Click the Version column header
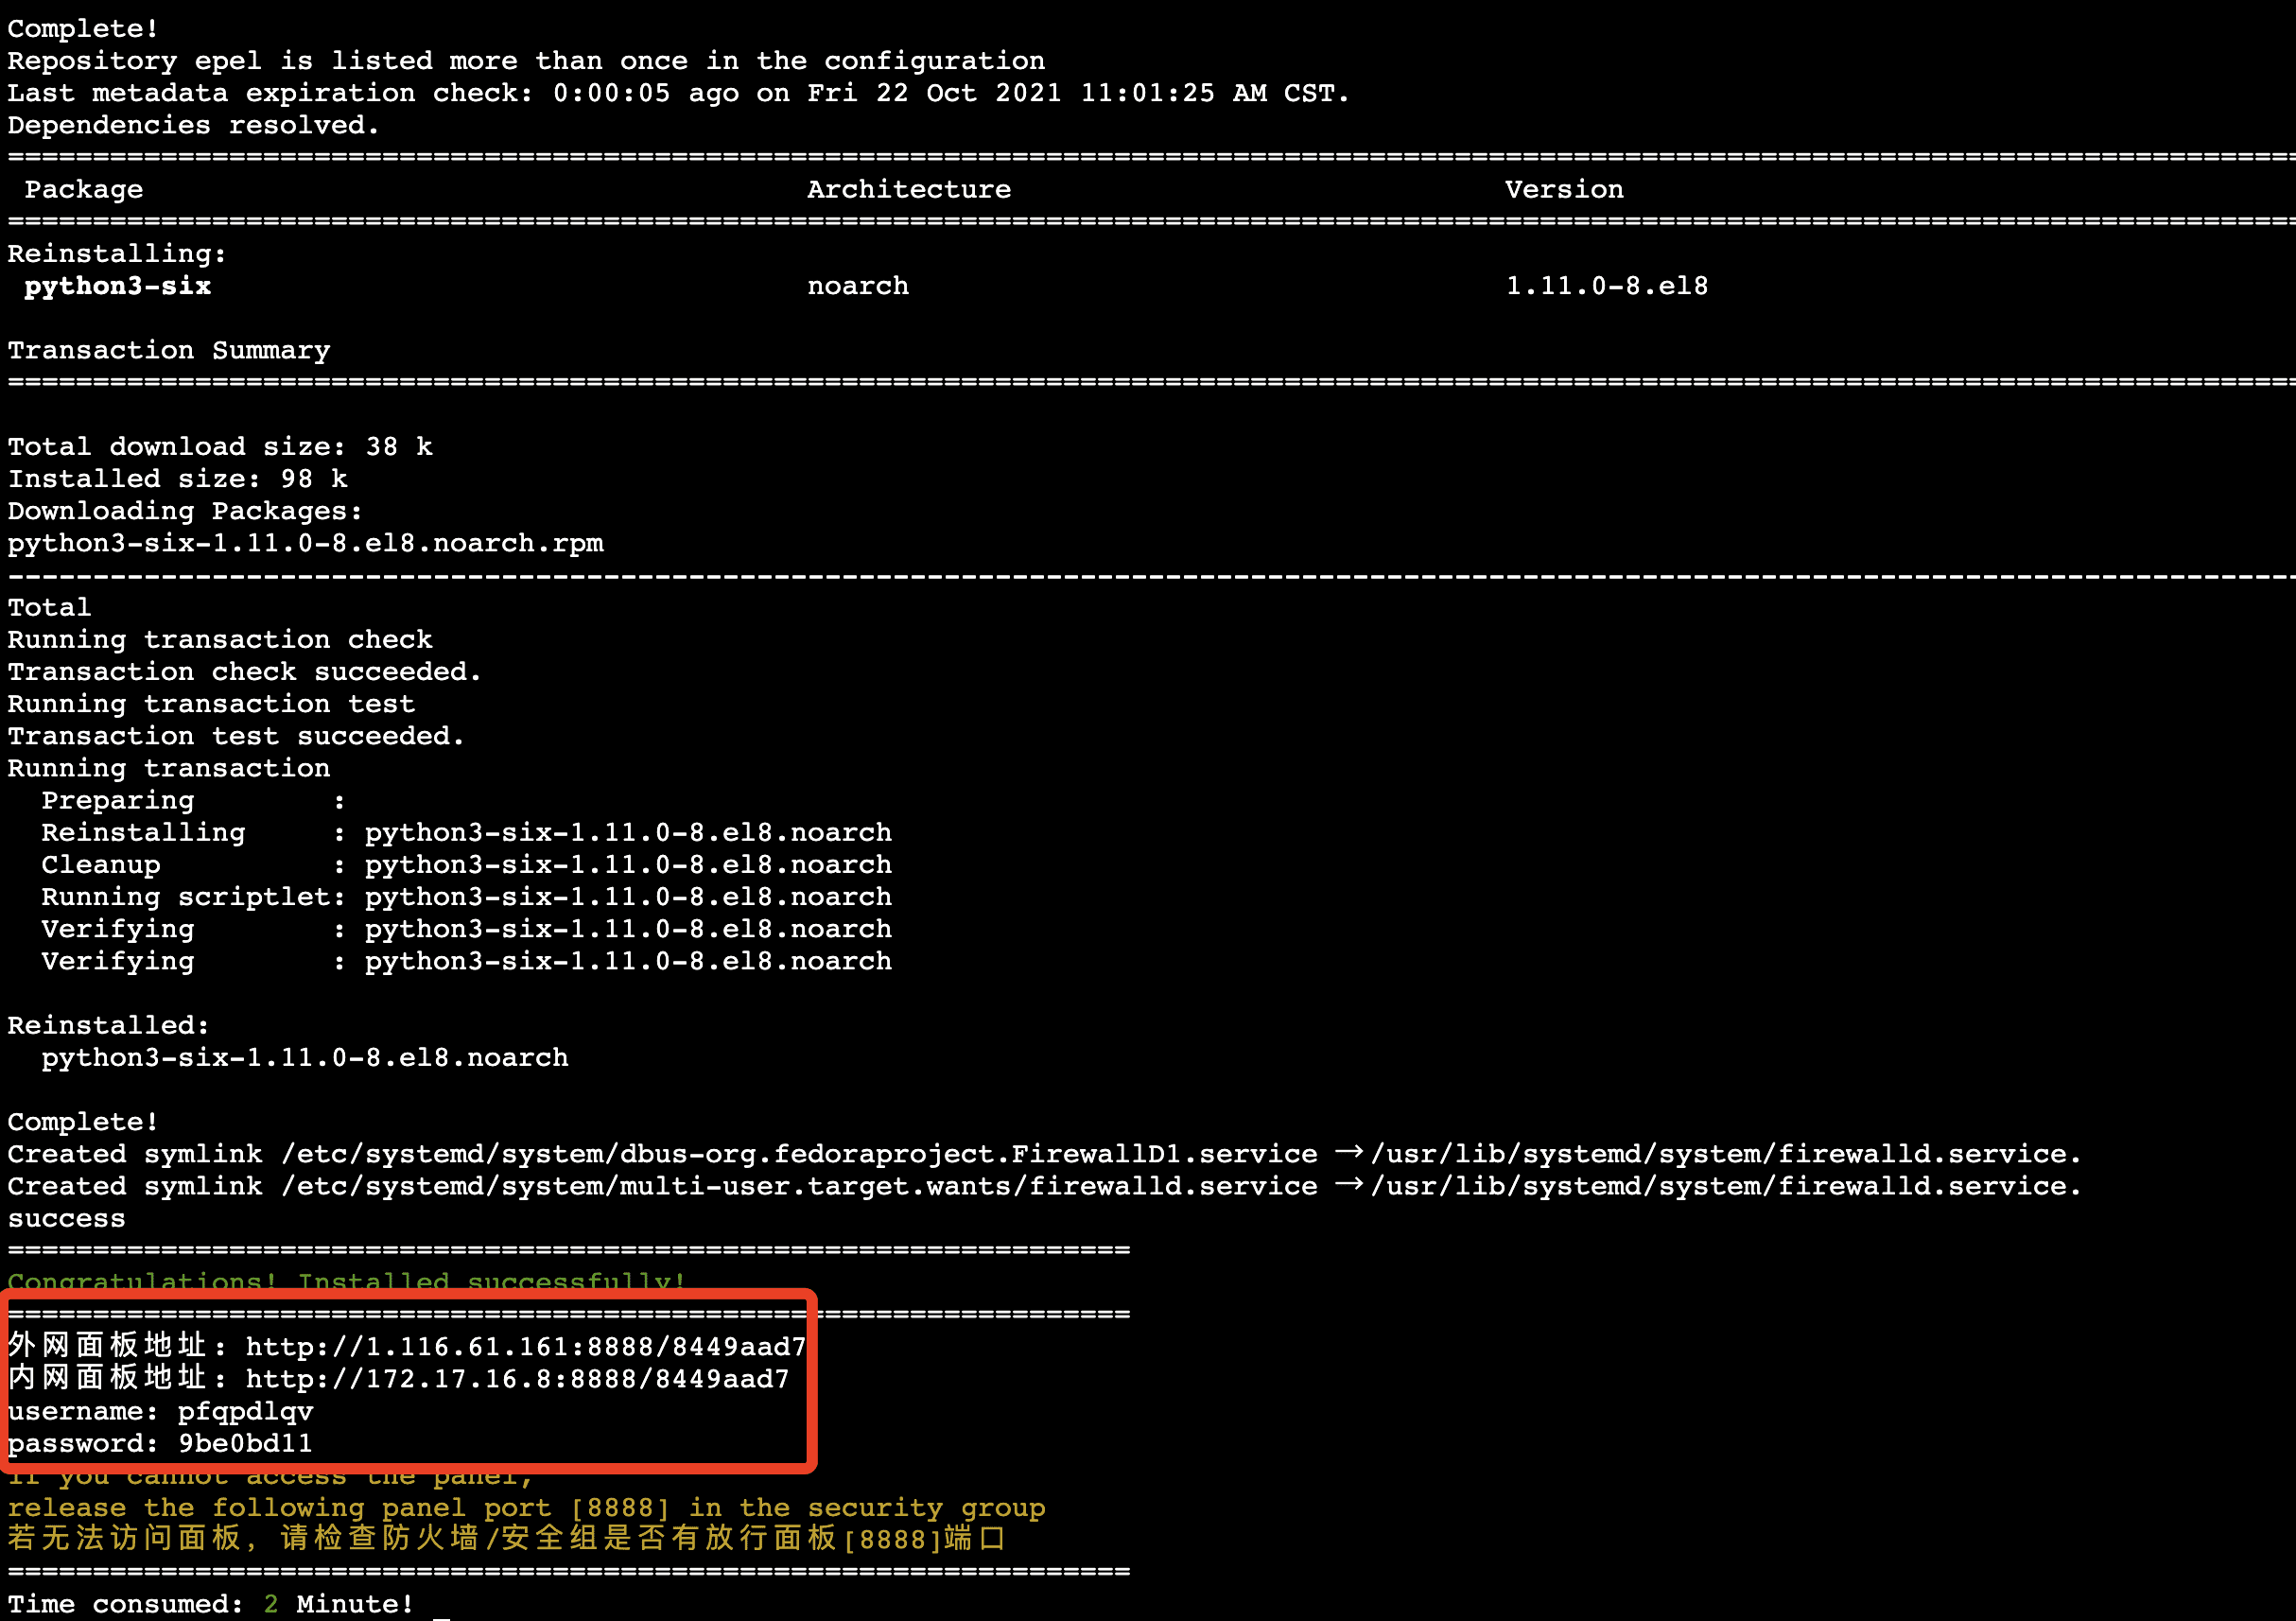The width and height of the screenshot is (2296, 1621). pyautogui.click(x=1563, y=189)
